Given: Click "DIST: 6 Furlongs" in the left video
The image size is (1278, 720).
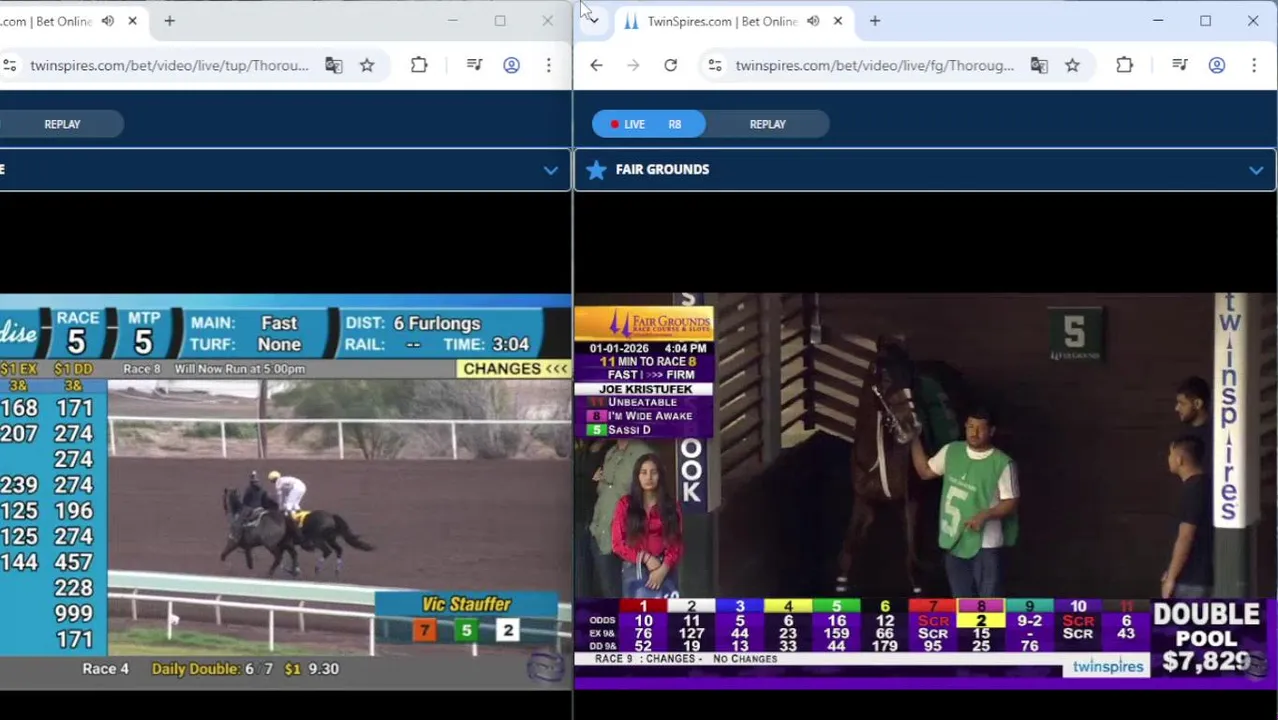Looking at the screenshot, I should coord(413,323).
